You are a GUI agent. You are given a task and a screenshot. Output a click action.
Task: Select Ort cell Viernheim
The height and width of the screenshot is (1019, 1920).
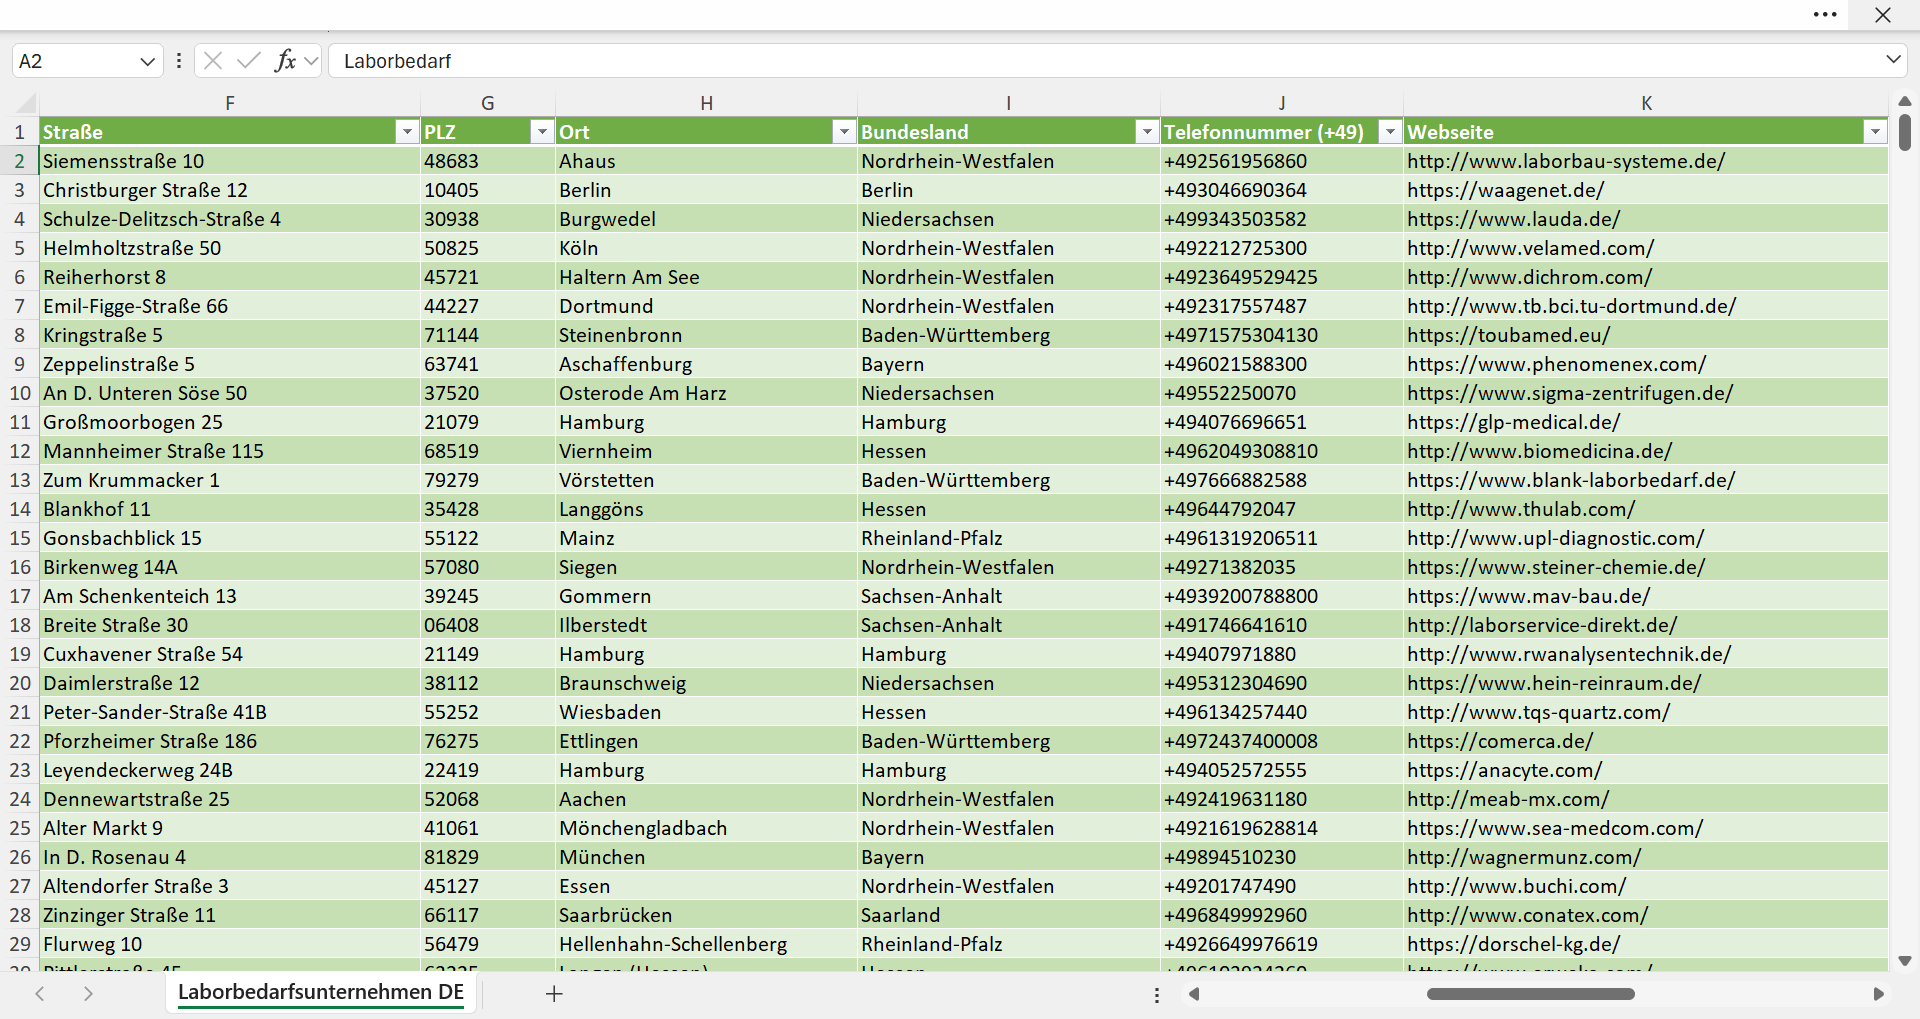coord(706,451)
